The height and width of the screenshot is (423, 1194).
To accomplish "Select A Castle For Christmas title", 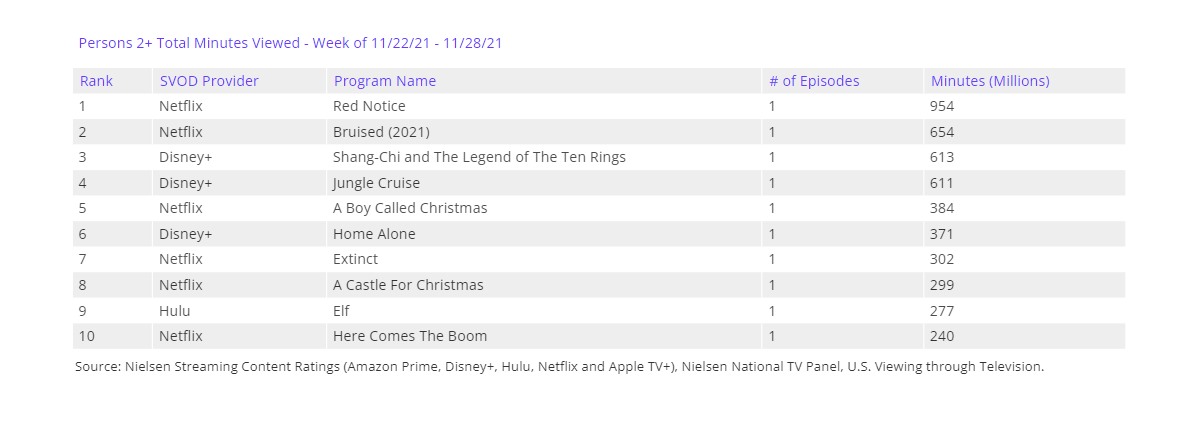I will click(408, 285).
